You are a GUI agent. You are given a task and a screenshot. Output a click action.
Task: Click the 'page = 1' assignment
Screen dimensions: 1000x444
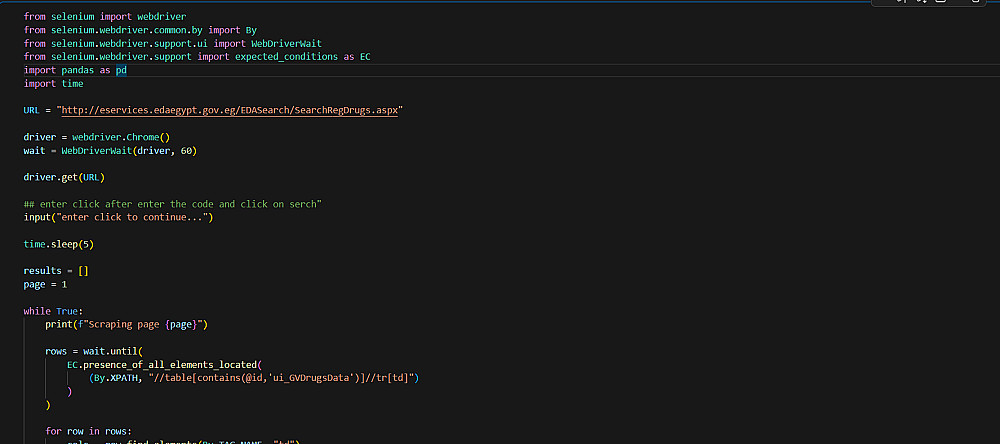tap(46, 284)
